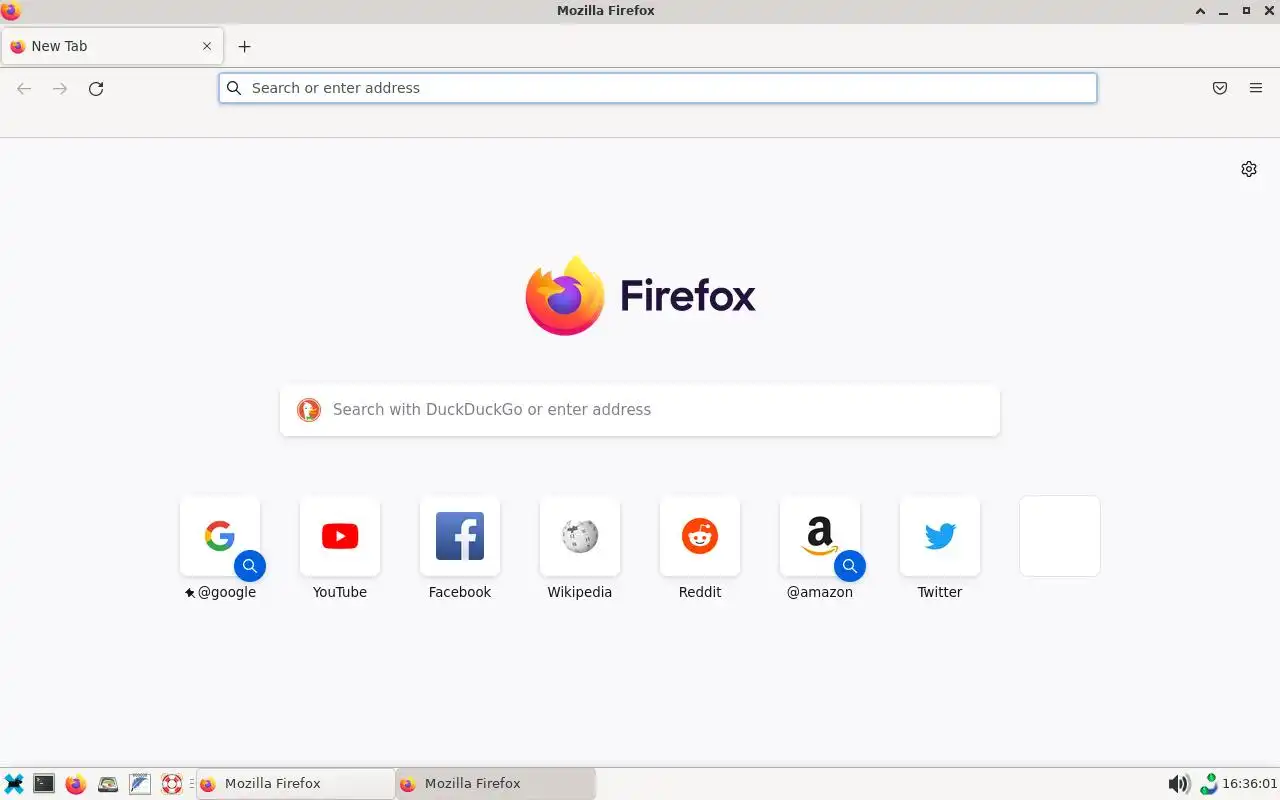The width and height of the screenshot is (1280, 800).
Task: Launch the terminal from the taskbar
Action: (x=44, y=784)
